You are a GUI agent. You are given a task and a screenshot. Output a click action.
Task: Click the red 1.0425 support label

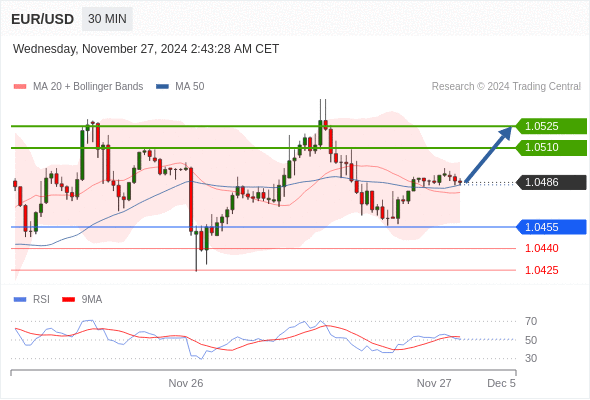541,270
